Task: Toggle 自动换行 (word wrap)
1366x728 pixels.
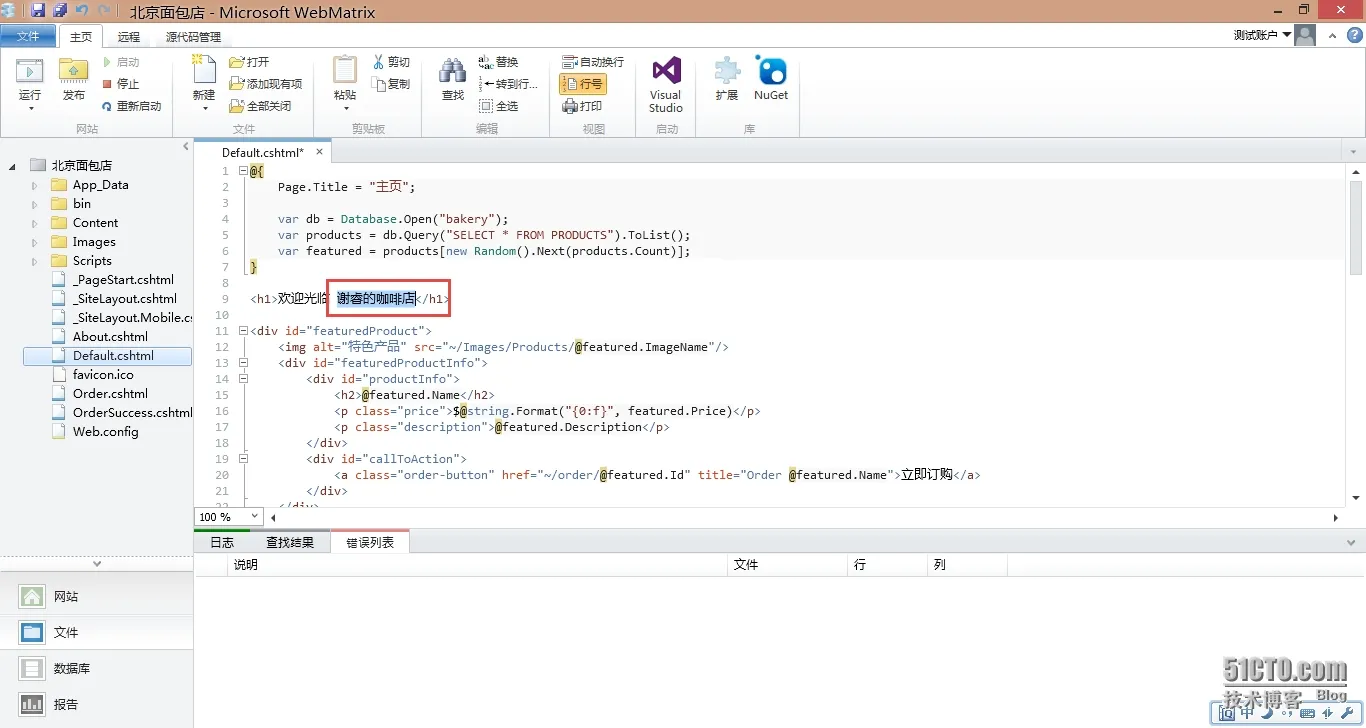Action: click(593, 62)
